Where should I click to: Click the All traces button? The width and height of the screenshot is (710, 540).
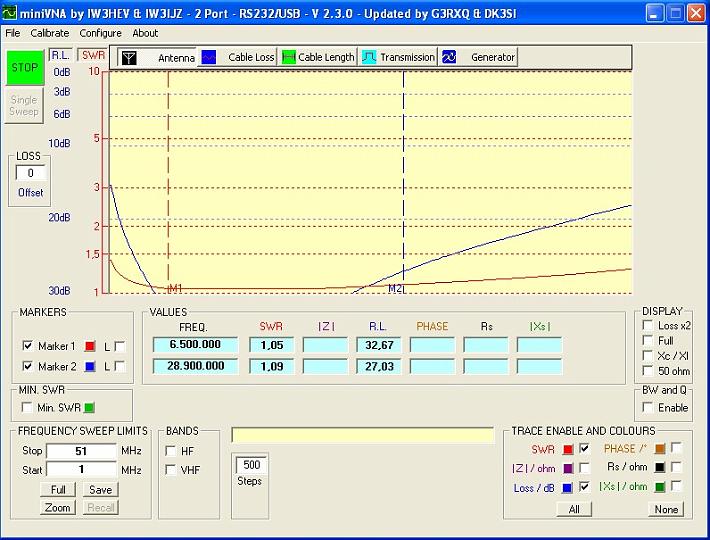coord(574,509)
